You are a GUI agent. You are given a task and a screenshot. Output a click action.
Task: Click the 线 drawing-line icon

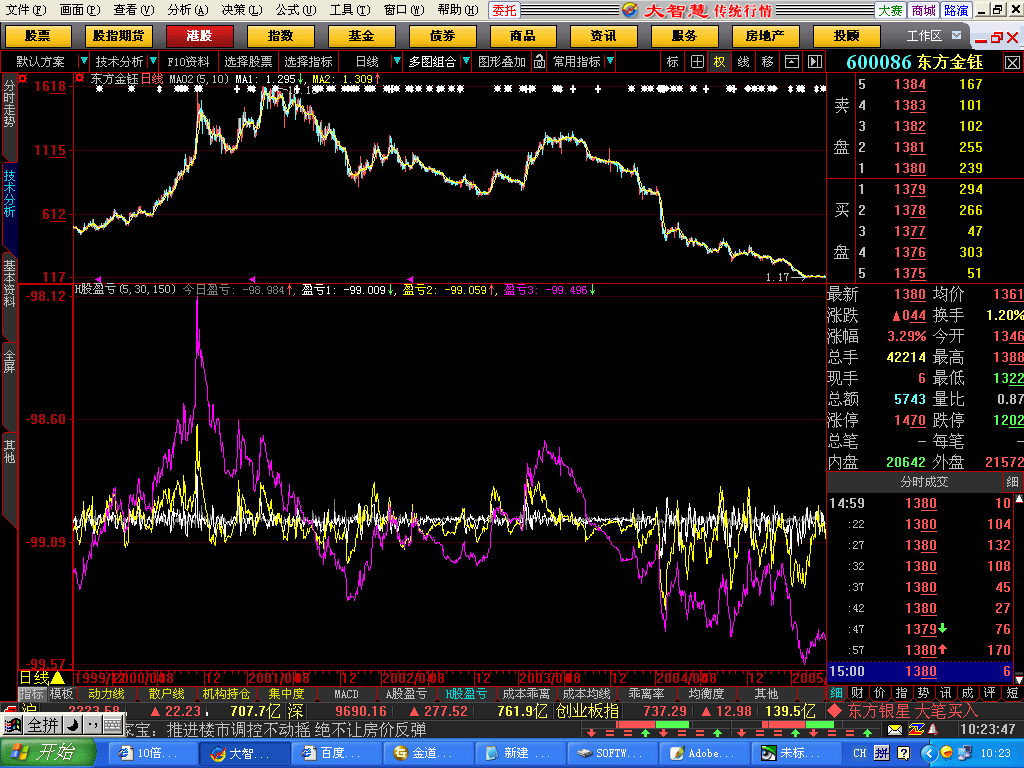pos(743,61)
